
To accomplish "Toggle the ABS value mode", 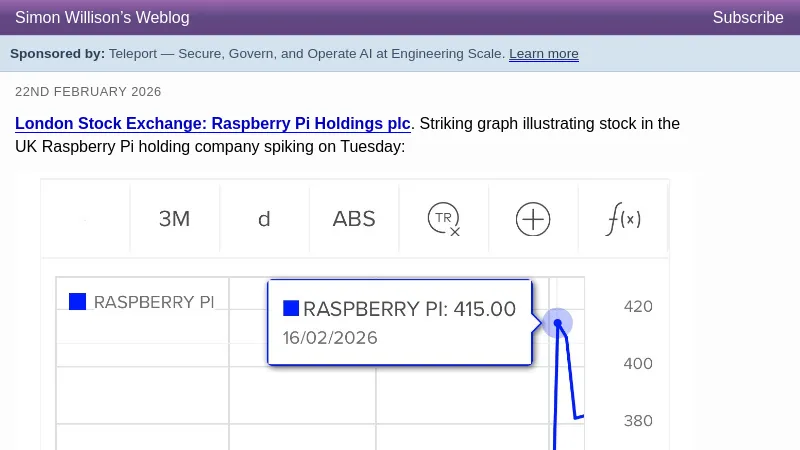I will (354, 218).
